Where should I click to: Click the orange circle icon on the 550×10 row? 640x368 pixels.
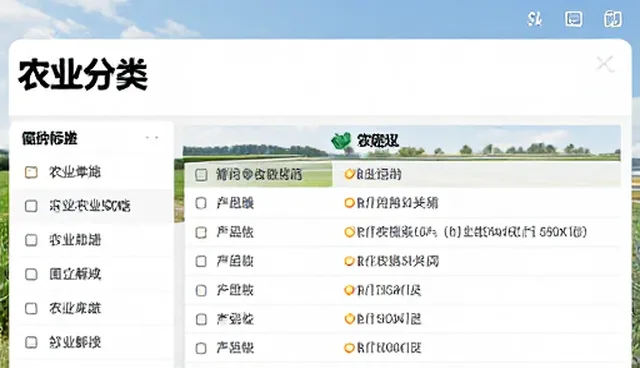[349, 232]
